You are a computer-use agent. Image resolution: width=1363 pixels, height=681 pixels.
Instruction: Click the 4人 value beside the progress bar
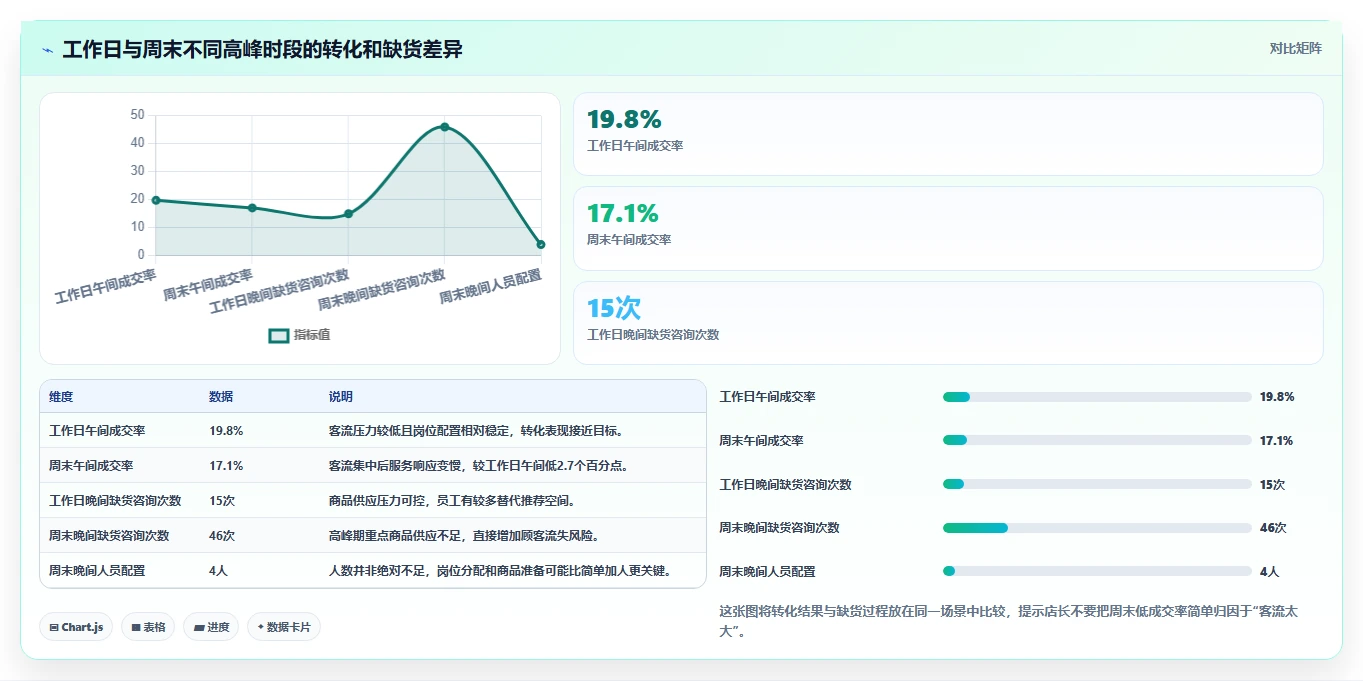point(1270,572)
